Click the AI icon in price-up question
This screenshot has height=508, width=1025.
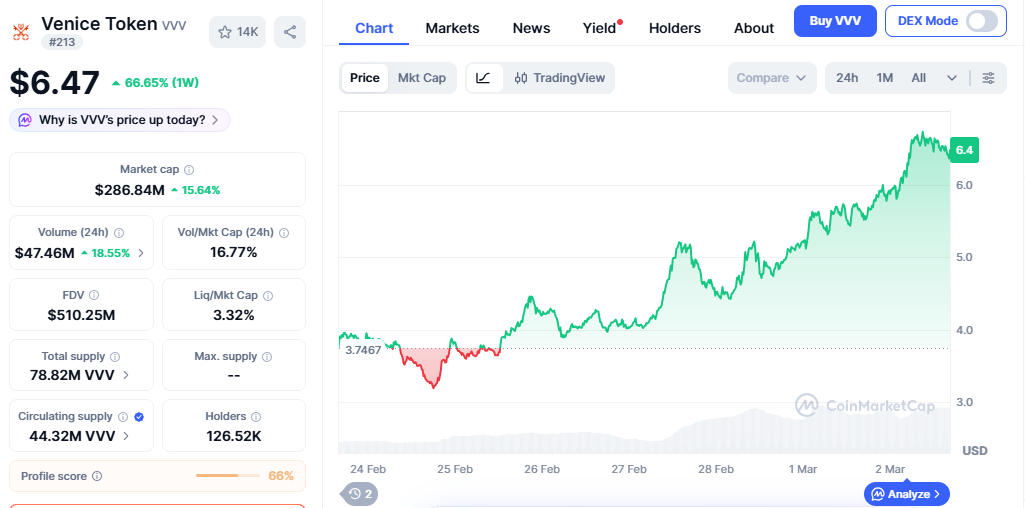point(25,120)
